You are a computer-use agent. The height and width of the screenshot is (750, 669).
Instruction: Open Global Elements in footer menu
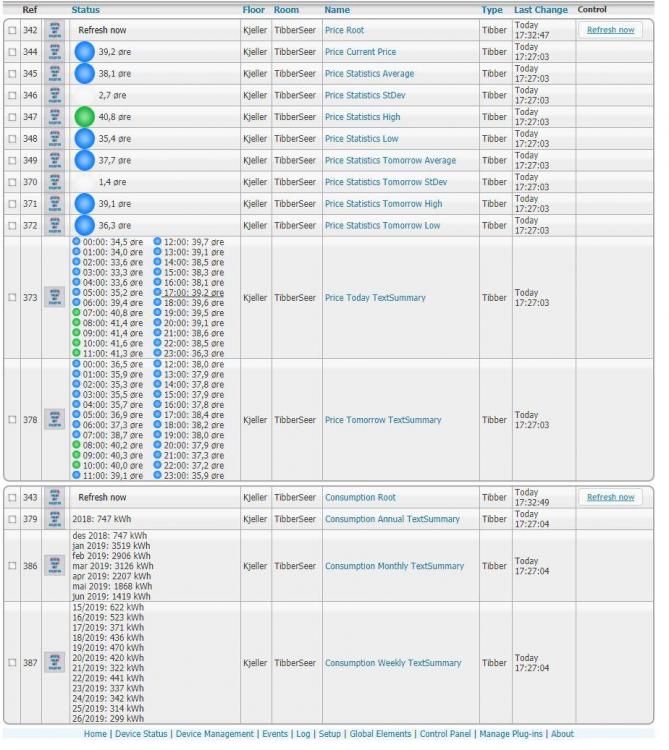[380, 734]
